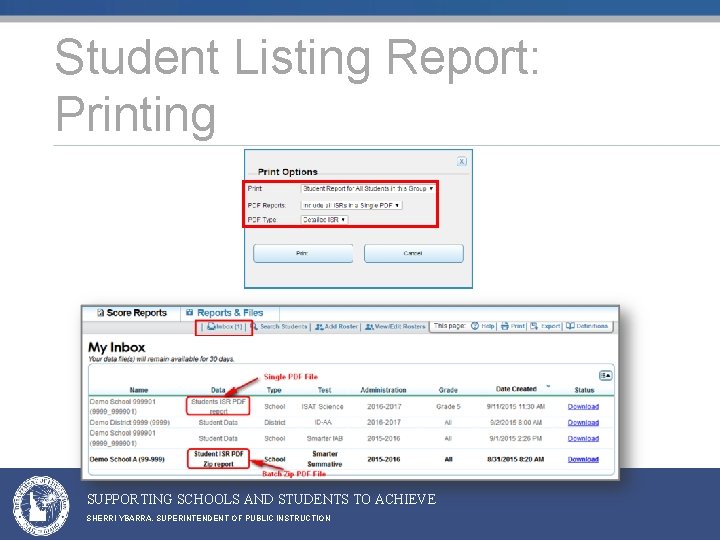This screenshot has width=720, height=540.
Task: Open the Inbox [1] link
Action: click(x=224, y=326)
